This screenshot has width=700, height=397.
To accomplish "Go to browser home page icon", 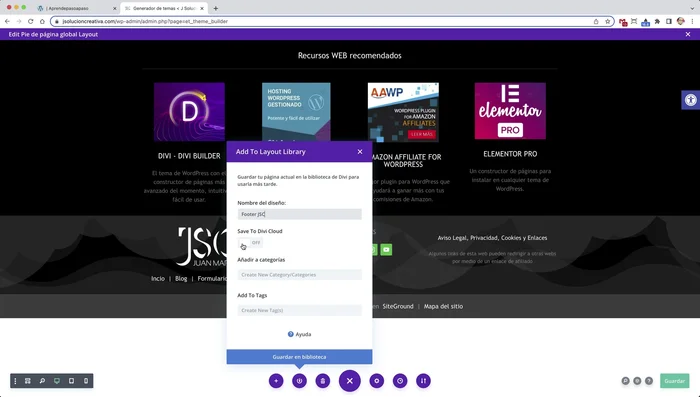I will tap(42, 21).
